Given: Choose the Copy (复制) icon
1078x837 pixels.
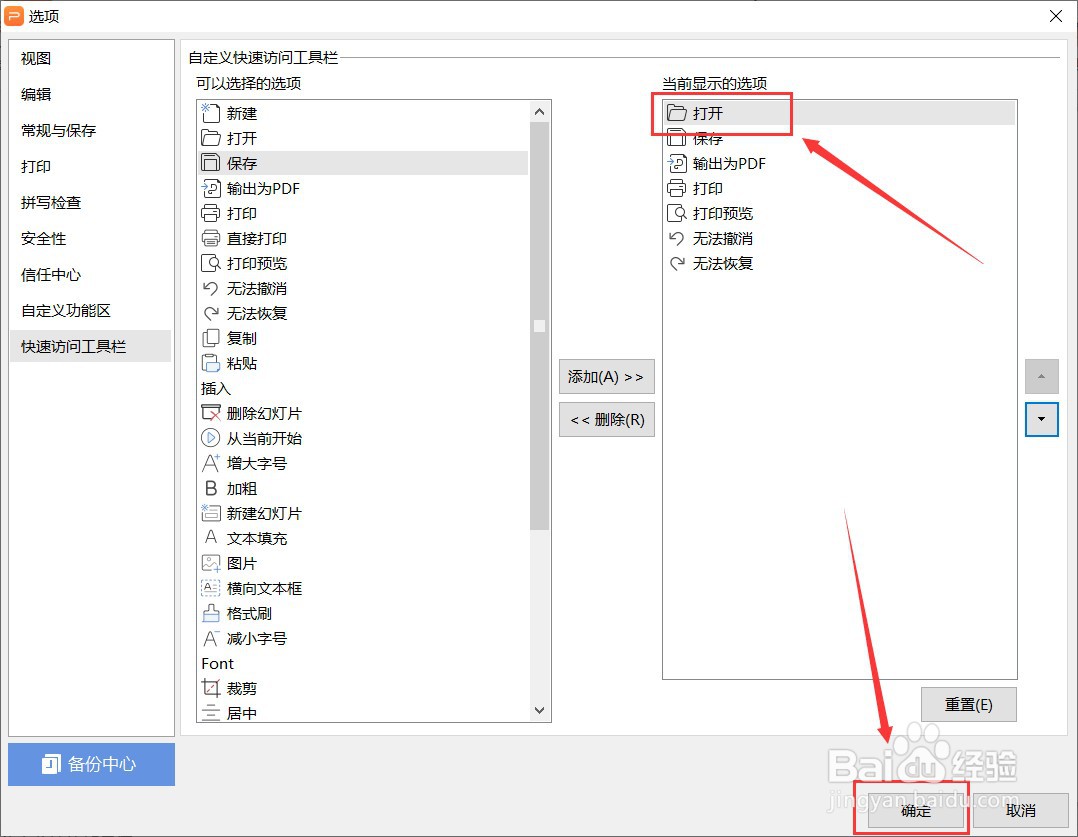Looking at the screenshot, I should tap(210, 338).
